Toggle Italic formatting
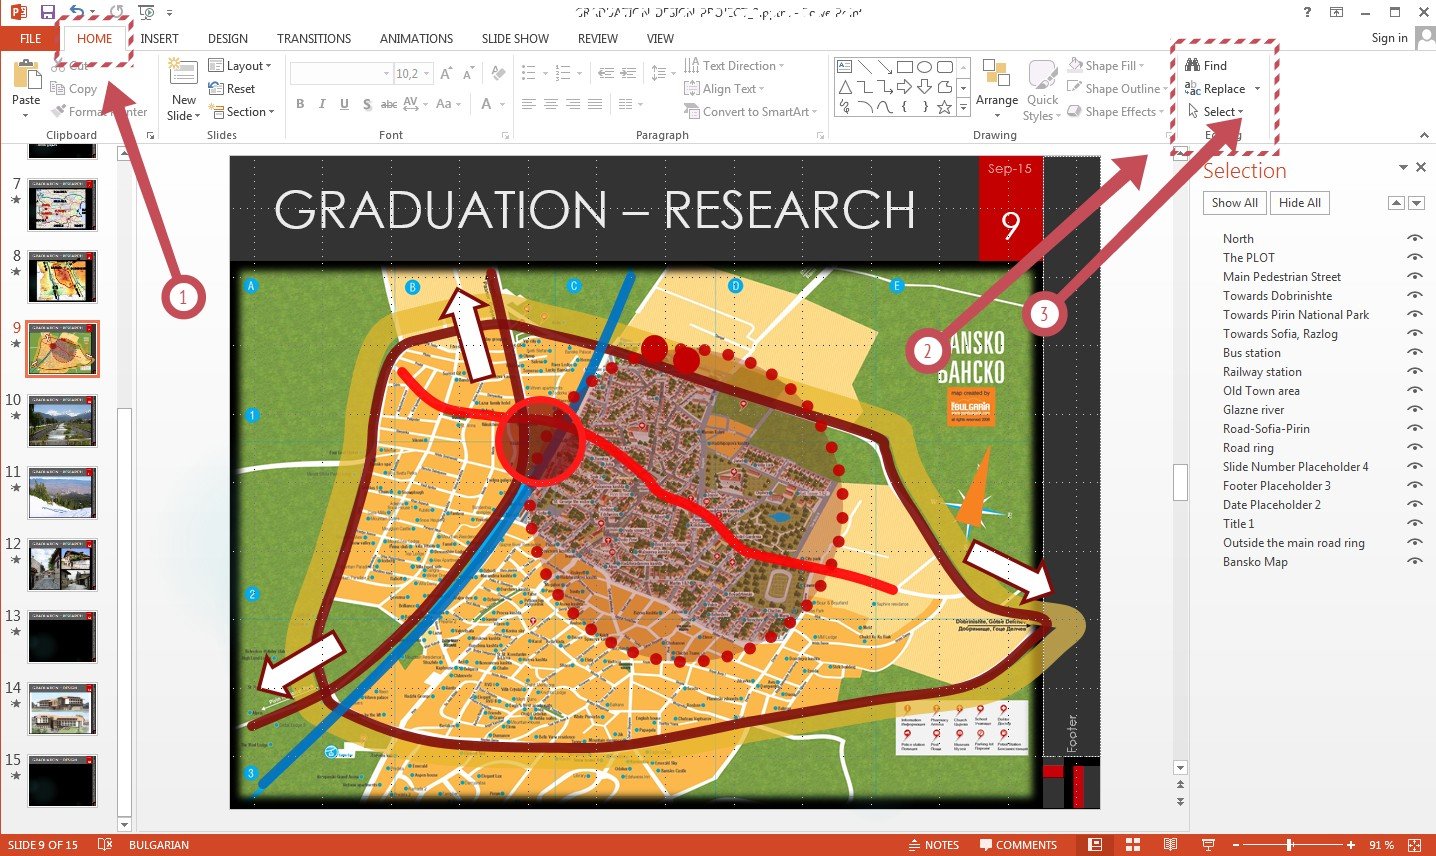 click(322, 104)
